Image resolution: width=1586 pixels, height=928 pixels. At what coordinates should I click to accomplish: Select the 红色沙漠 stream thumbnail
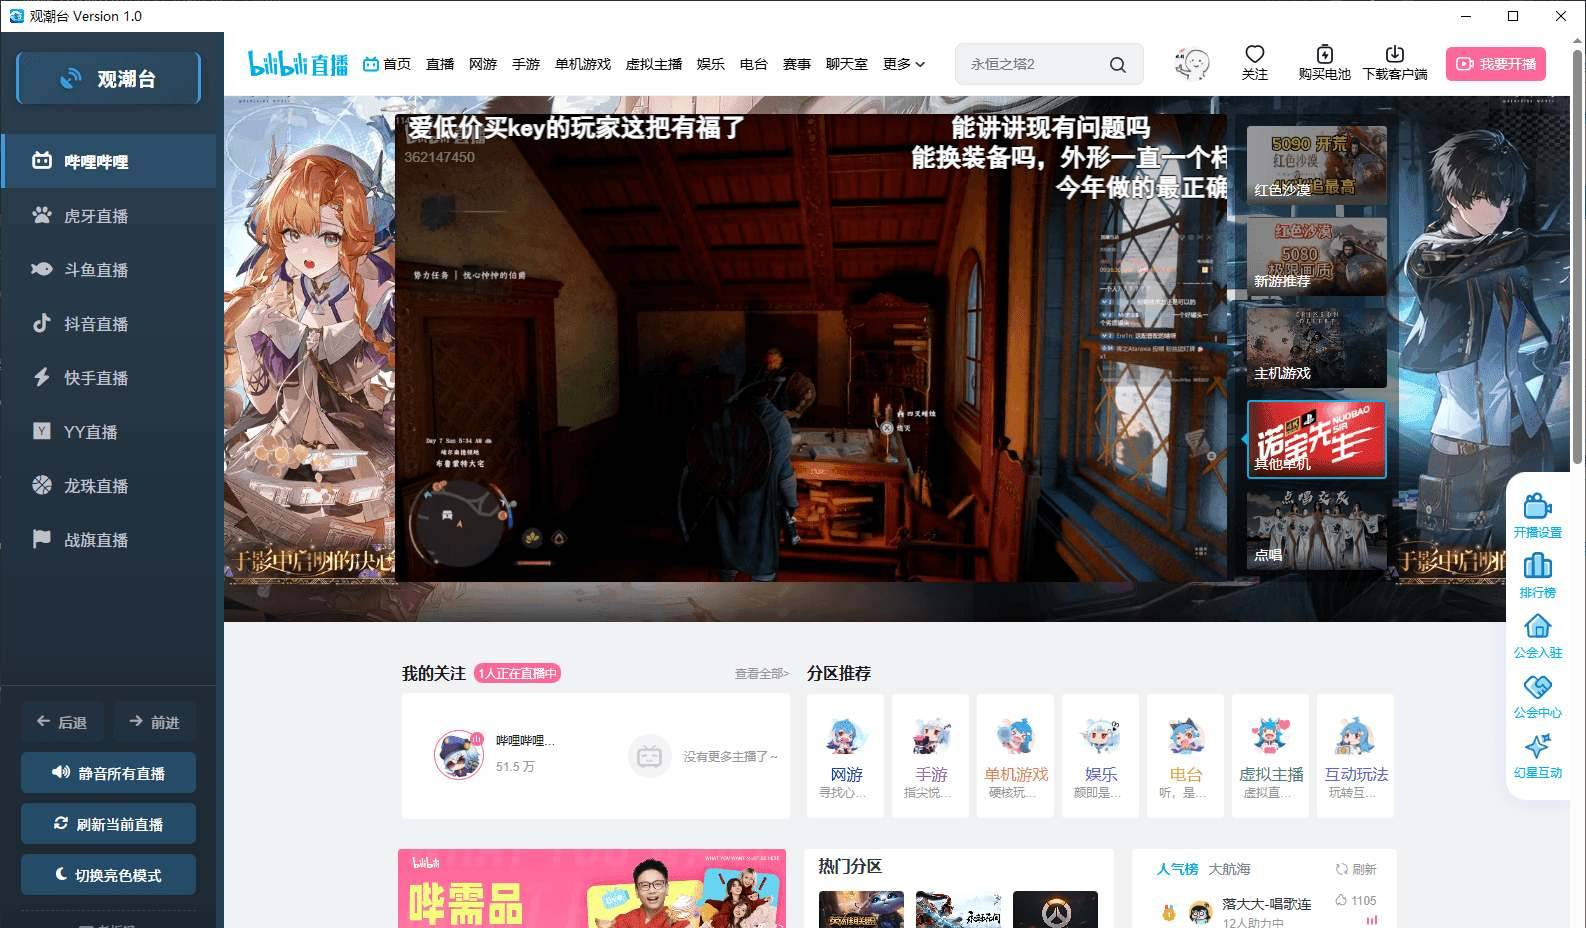click(x=1316, y=165)
